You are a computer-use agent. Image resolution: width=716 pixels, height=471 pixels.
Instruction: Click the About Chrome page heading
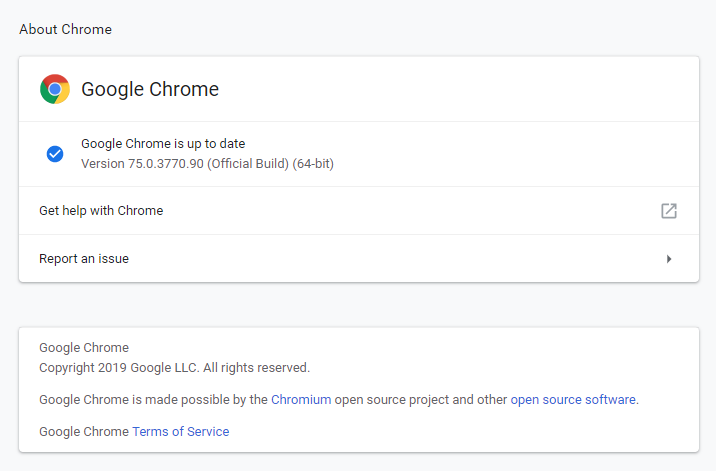tap(65, 29)
